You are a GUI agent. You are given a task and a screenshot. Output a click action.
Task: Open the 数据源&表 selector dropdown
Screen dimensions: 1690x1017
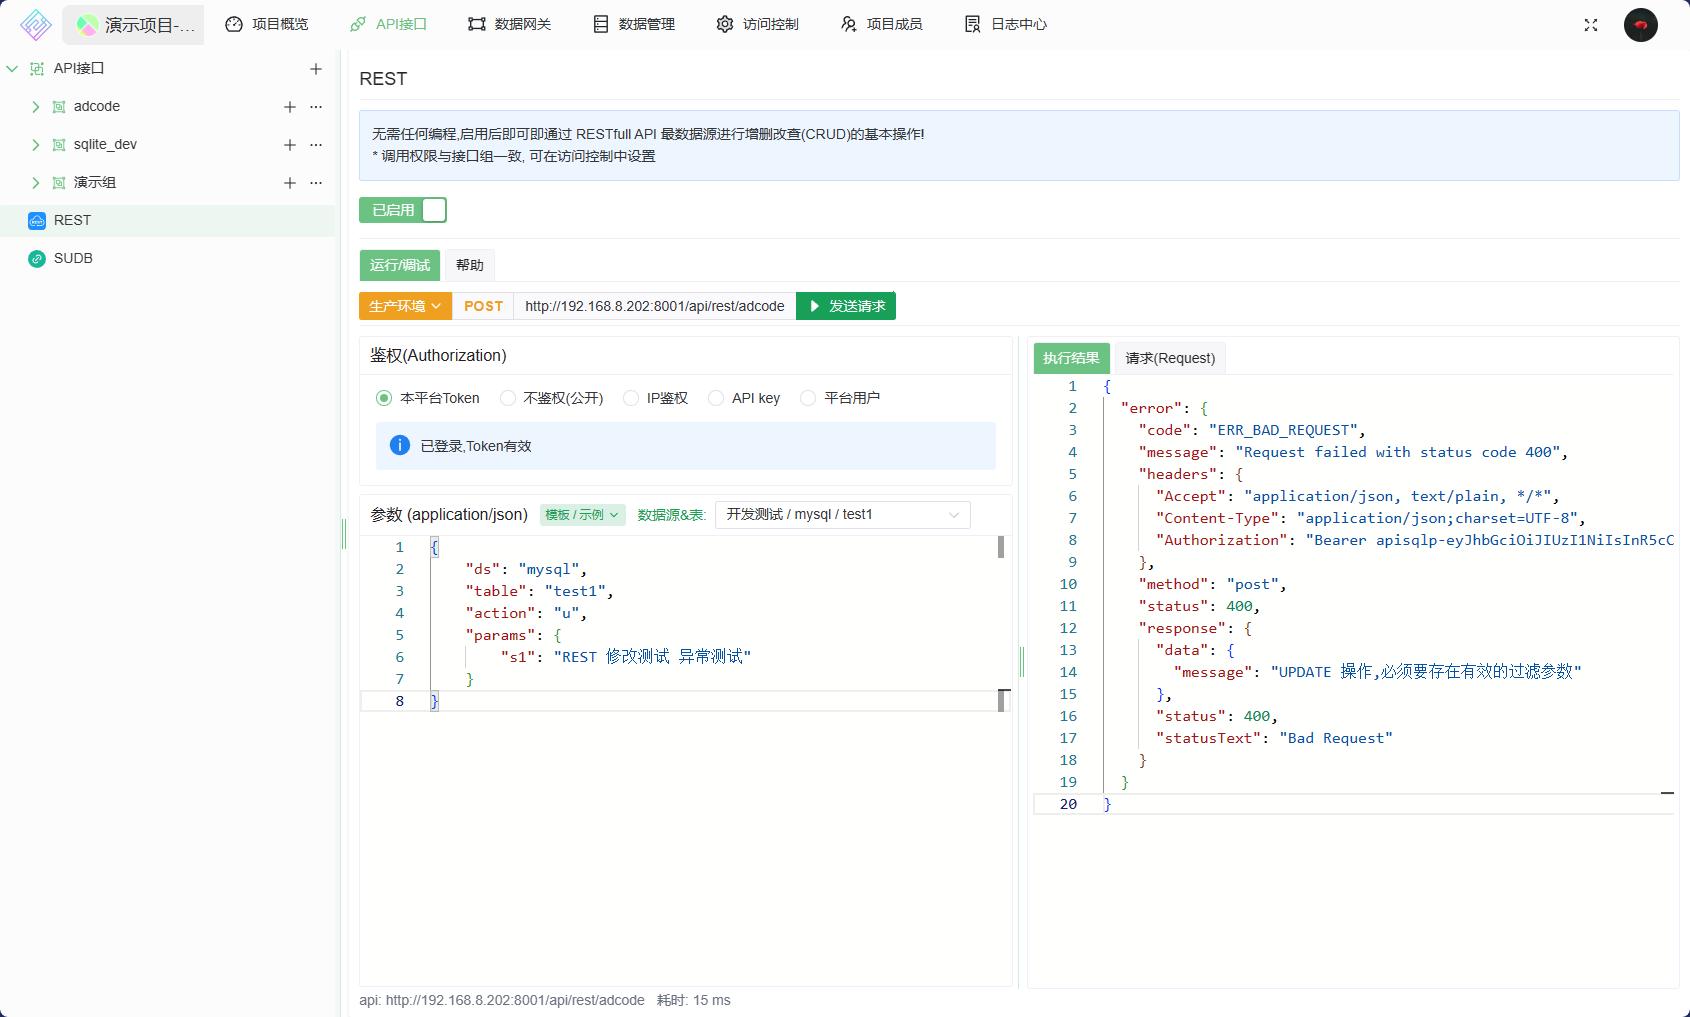842,515
